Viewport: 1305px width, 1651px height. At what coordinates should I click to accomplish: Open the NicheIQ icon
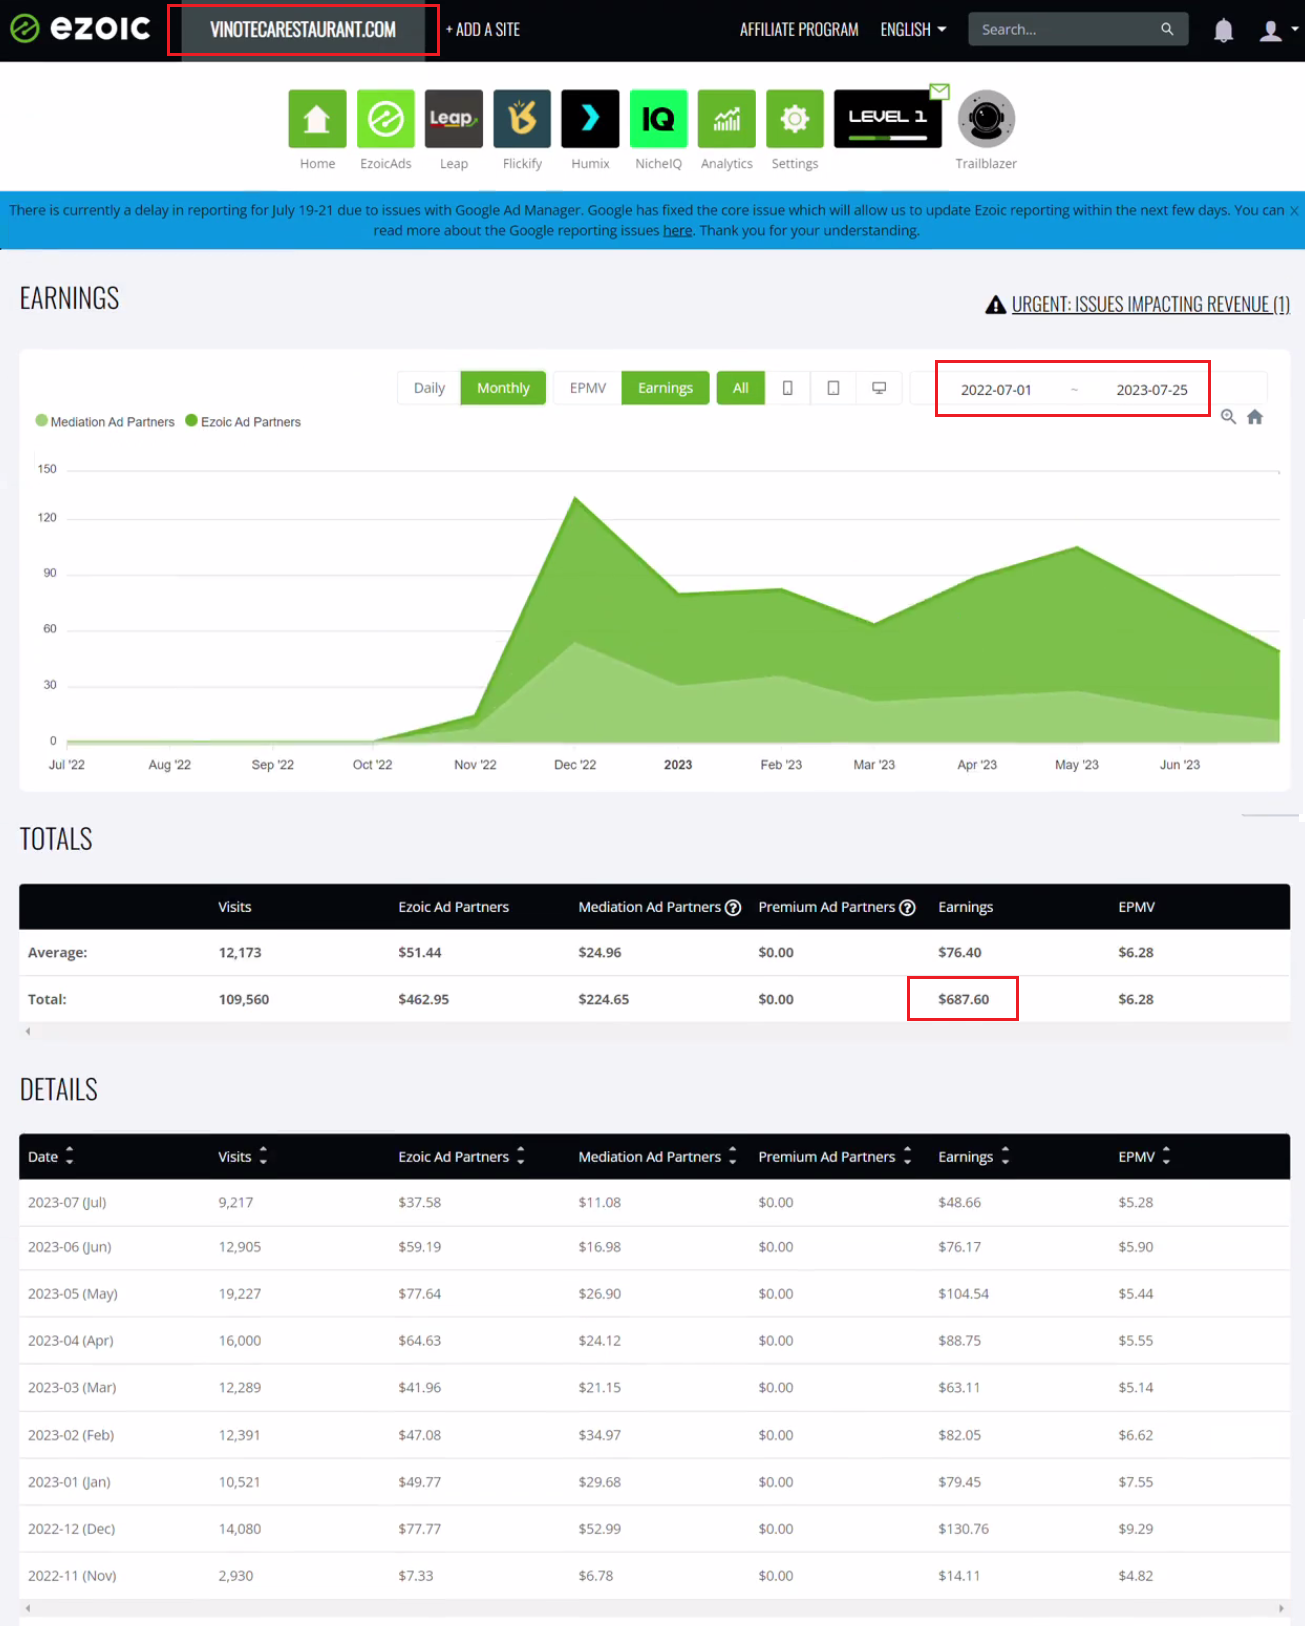(658, 118)
